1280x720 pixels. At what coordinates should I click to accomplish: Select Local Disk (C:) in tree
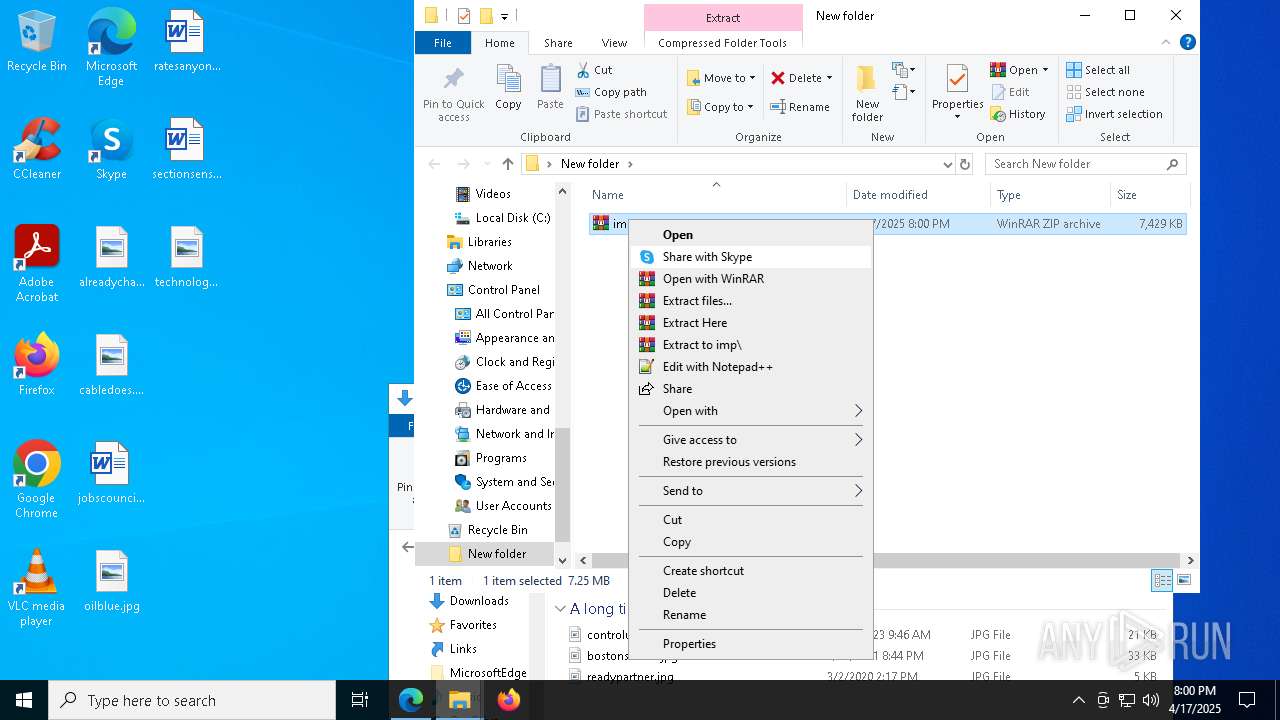coord(512,218)
